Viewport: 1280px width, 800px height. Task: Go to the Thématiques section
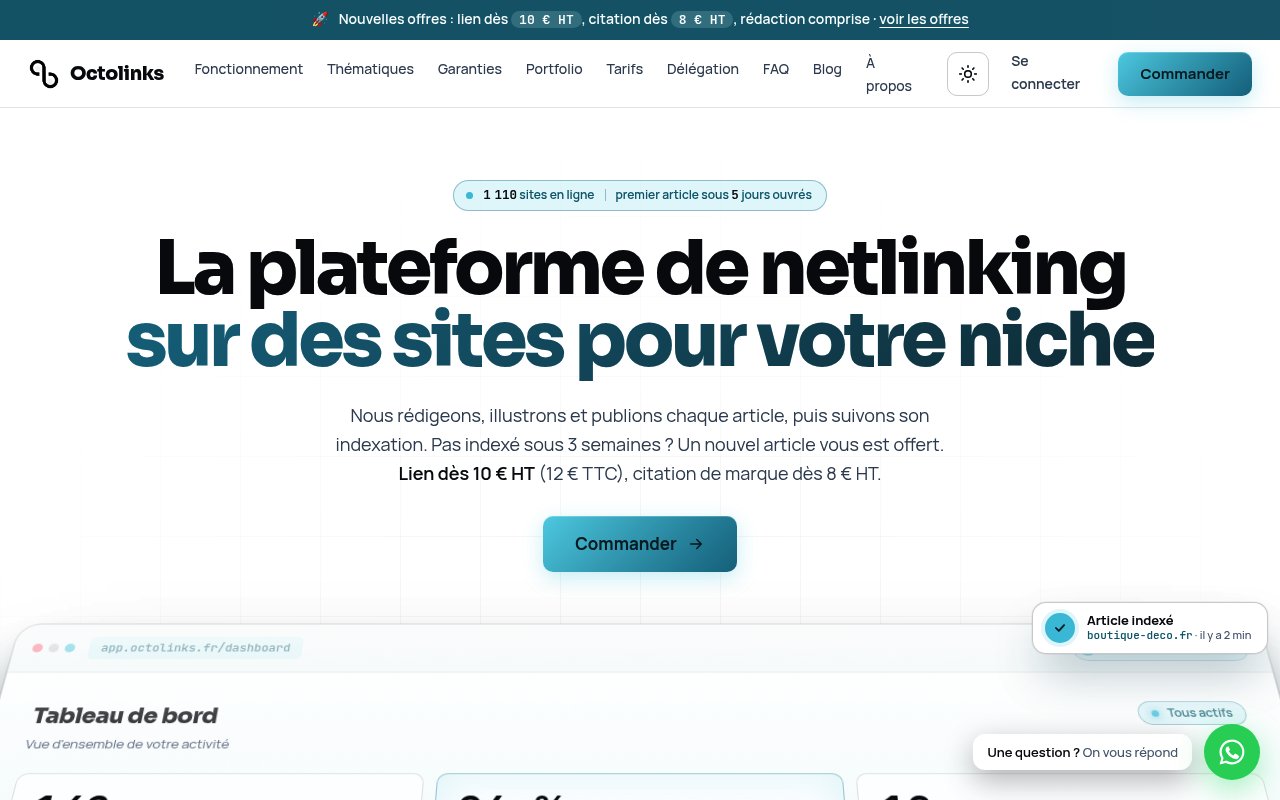pyautogui.click(x=370, y=69)
